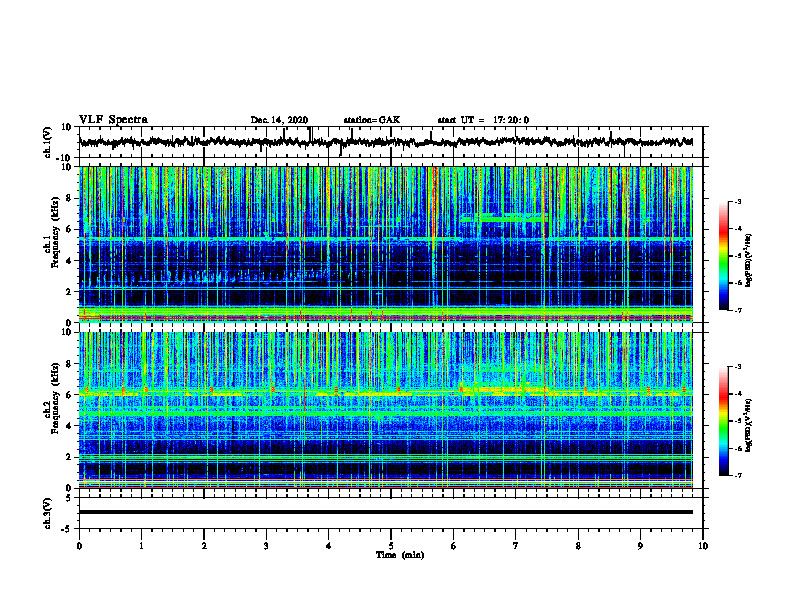Click the "-7" label on ch.2 color bar
The image size is (792, 612).
click(x=737, y=476)
